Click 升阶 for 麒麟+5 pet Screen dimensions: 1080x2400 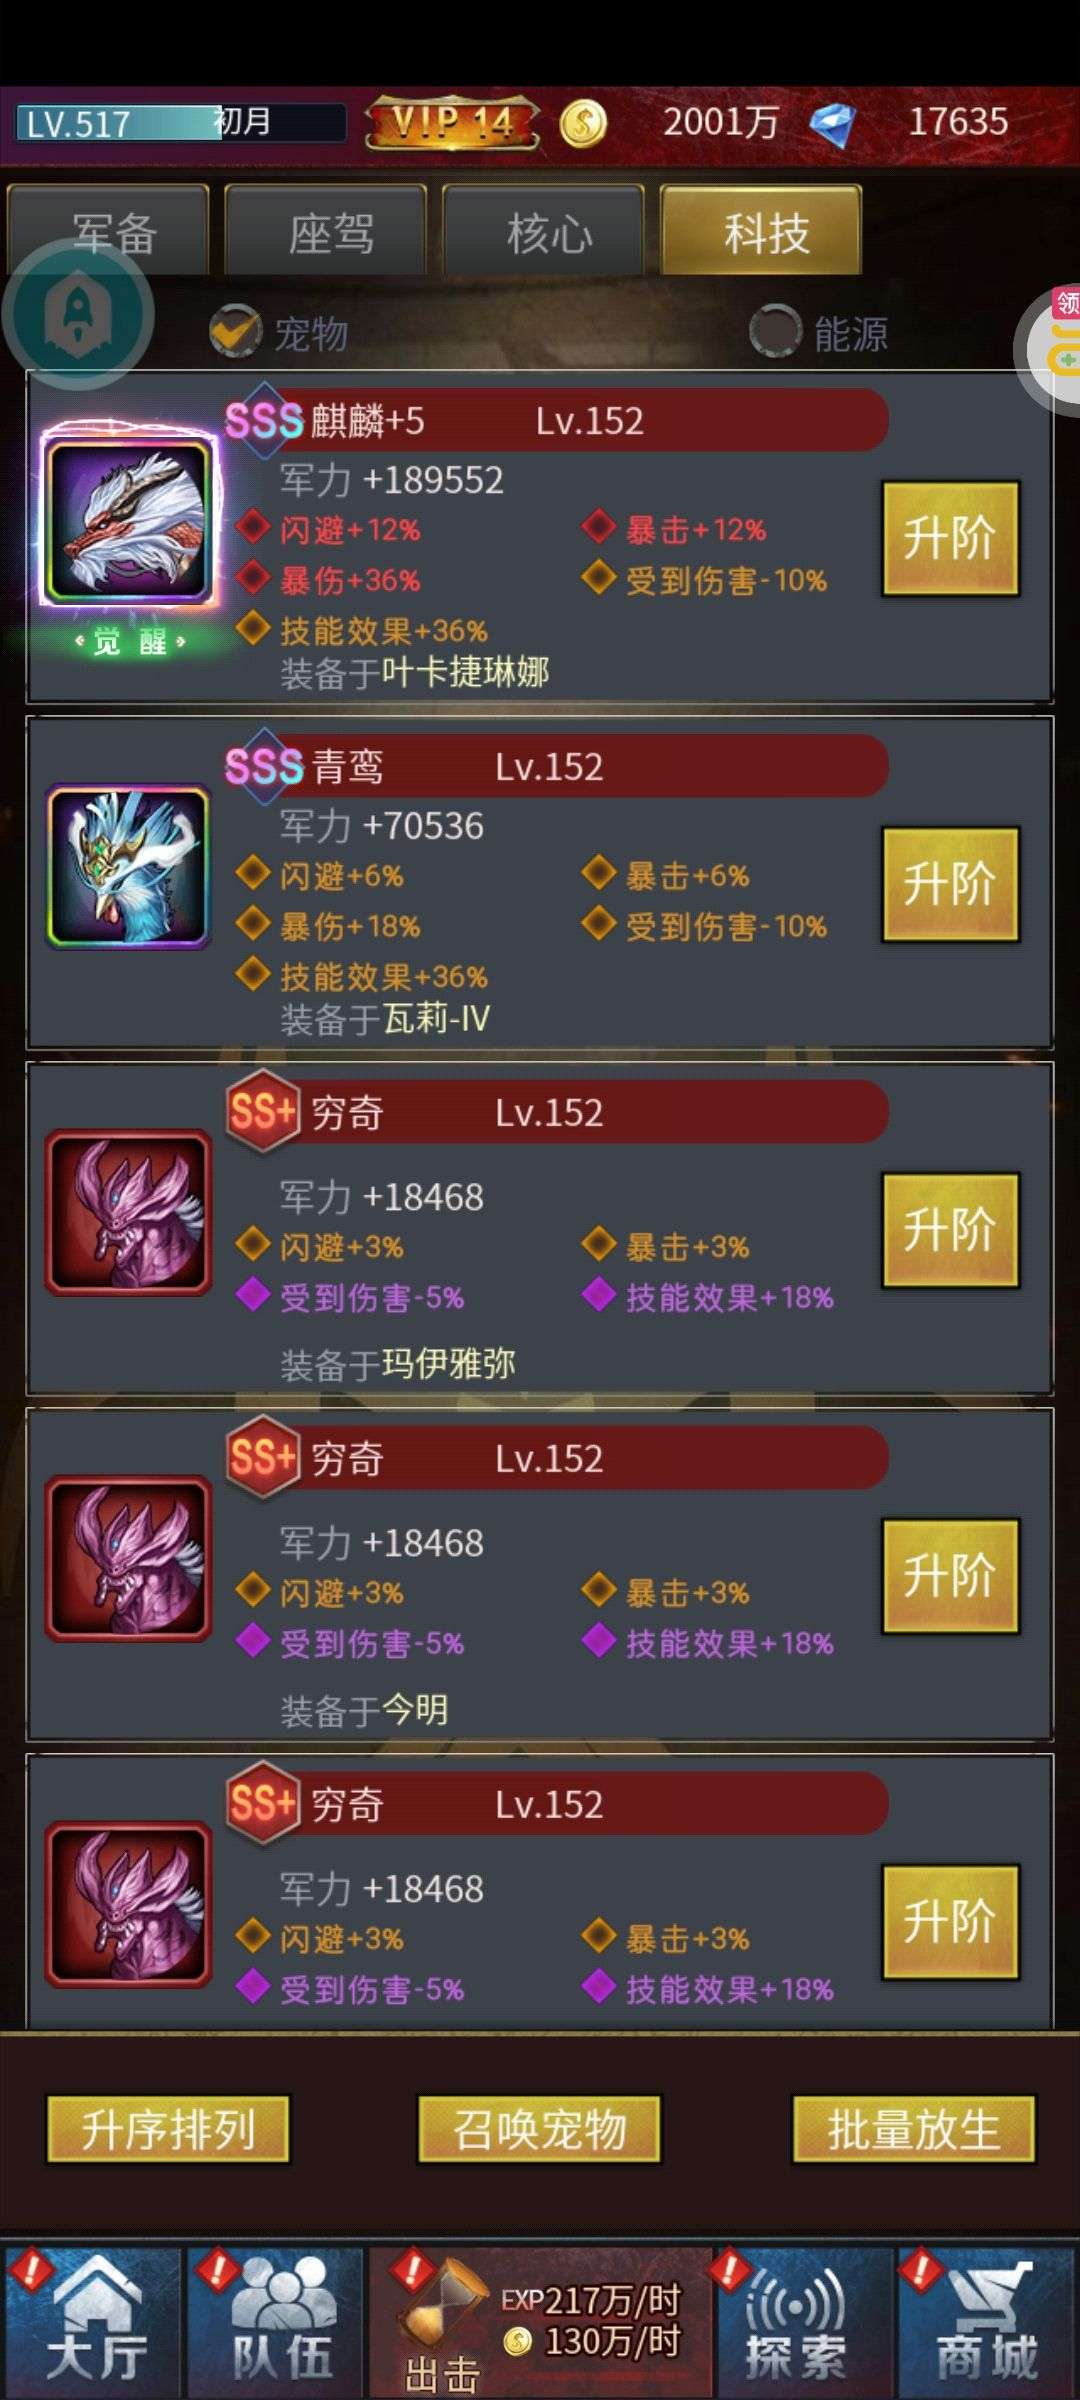tap(950, 538)
